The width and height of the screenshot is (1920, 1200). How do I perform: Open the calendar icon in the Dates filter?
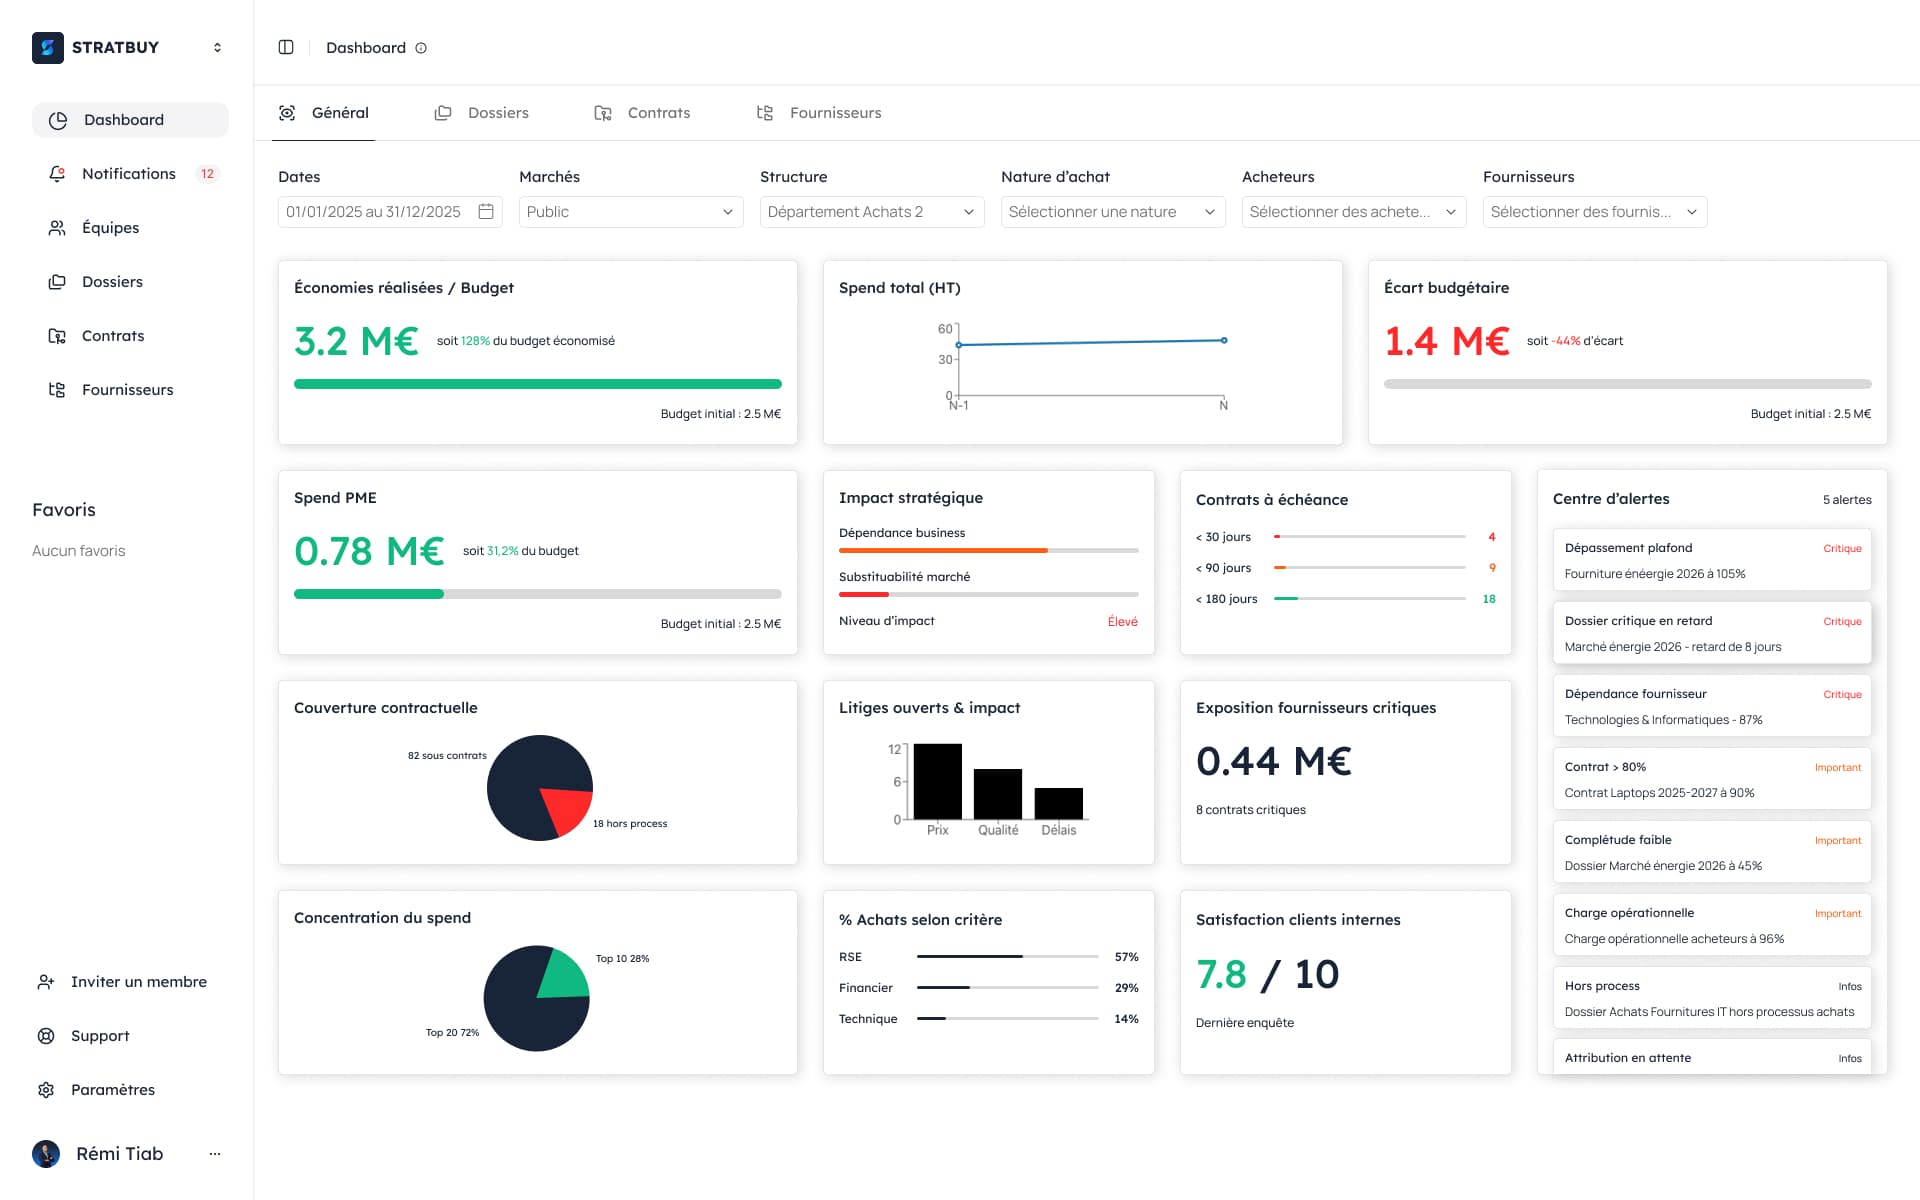[x=486, y=211]
